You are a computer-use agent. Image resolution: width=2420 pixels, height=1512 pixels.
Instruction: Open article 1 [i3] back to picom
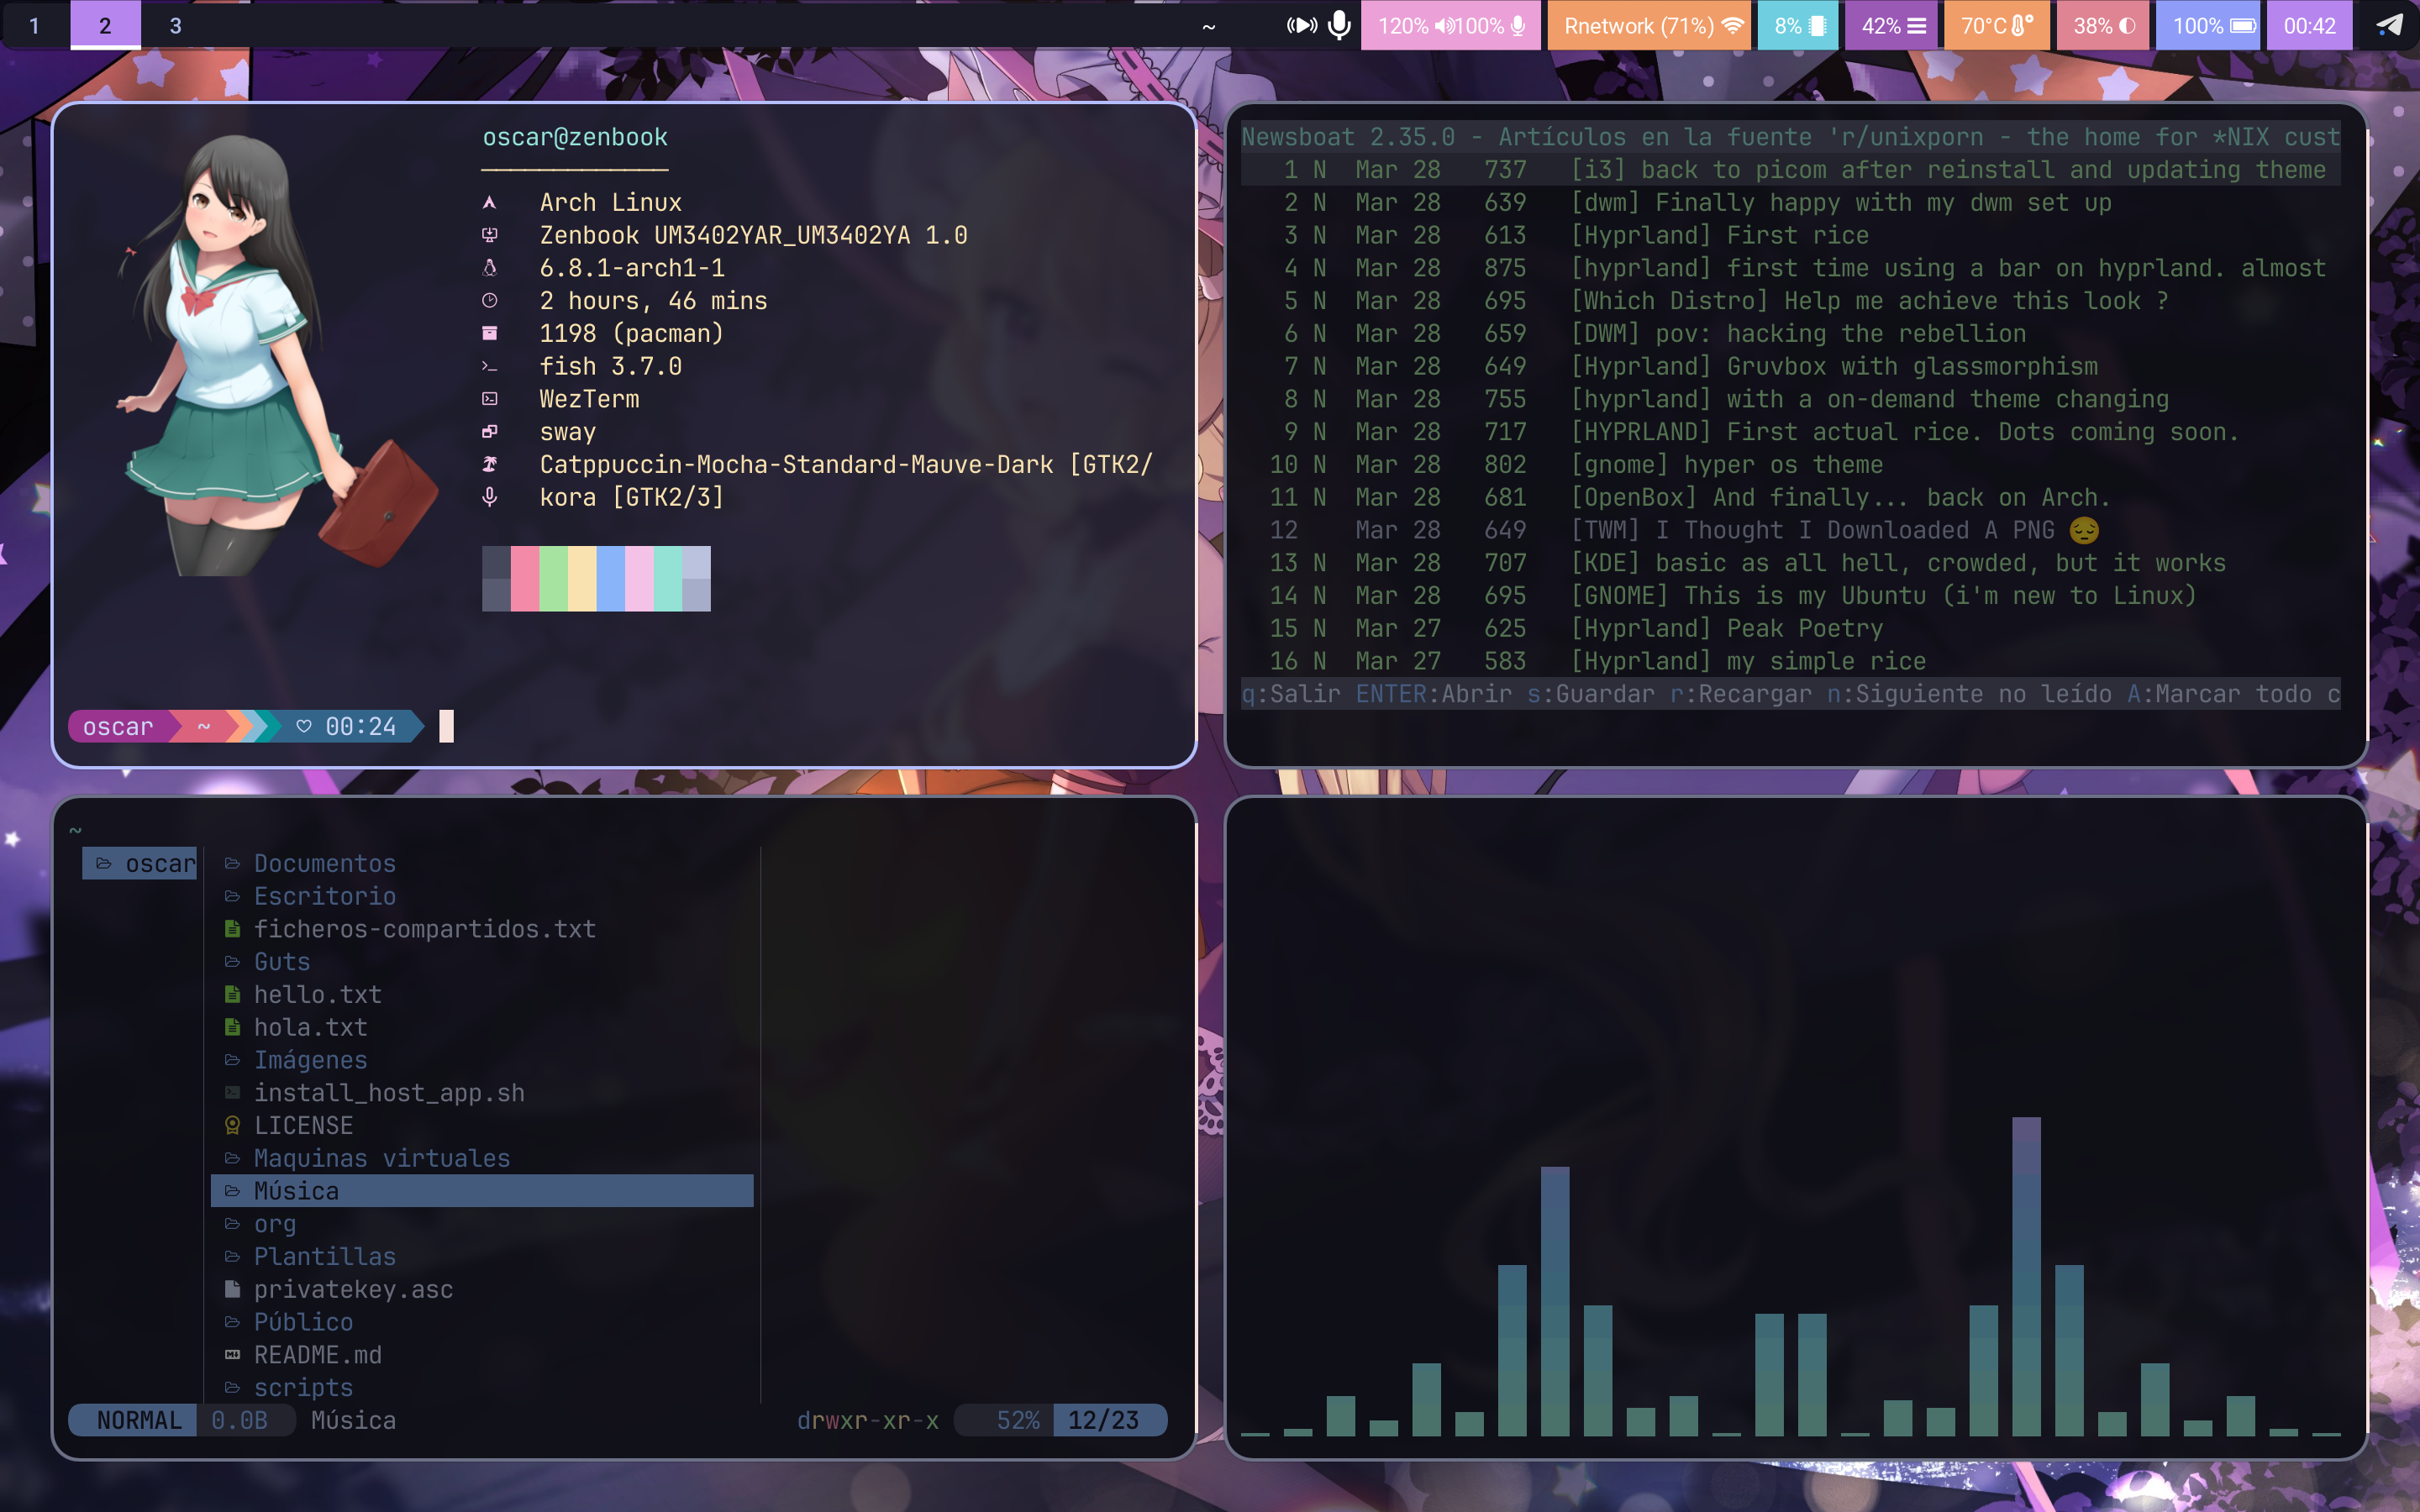pyautogui.click(x=1790, y=170)
